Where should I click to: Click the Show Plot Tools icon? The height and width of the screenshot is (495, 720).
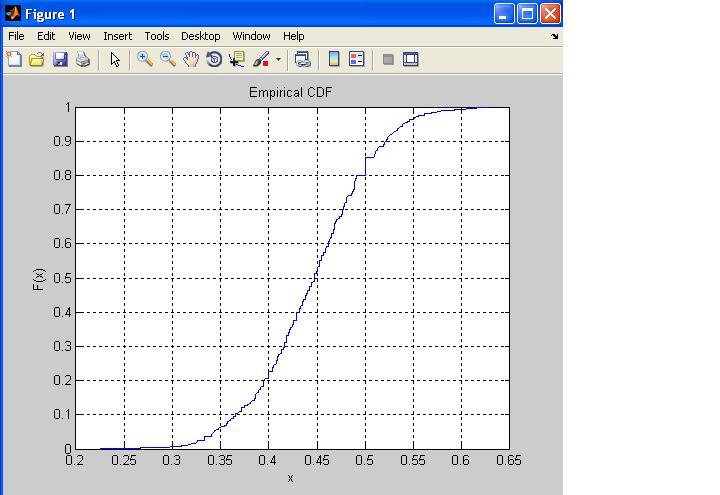[x=411, y=59]
